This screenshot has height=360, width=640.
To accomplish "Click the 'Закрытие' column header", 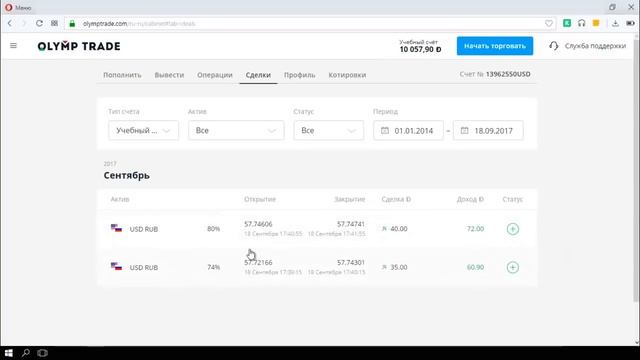I will click(x=349, y=199).
